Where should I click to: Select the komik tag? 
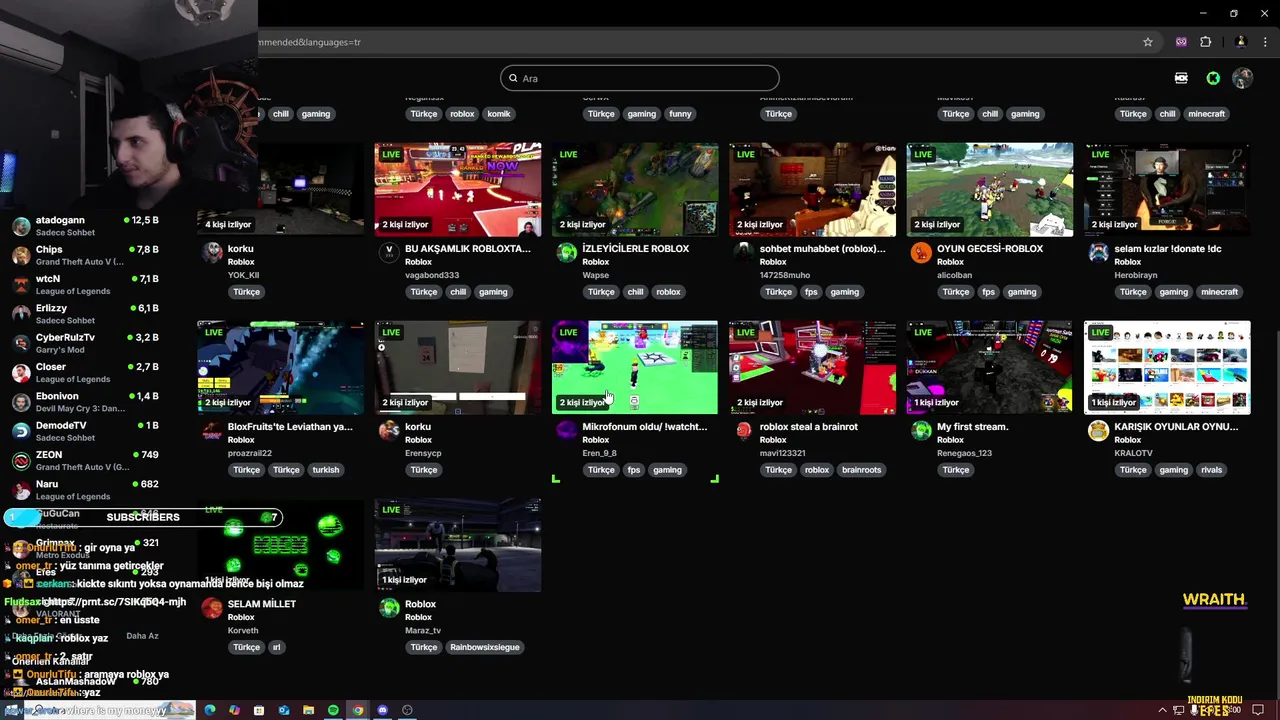tap(499, 114)
